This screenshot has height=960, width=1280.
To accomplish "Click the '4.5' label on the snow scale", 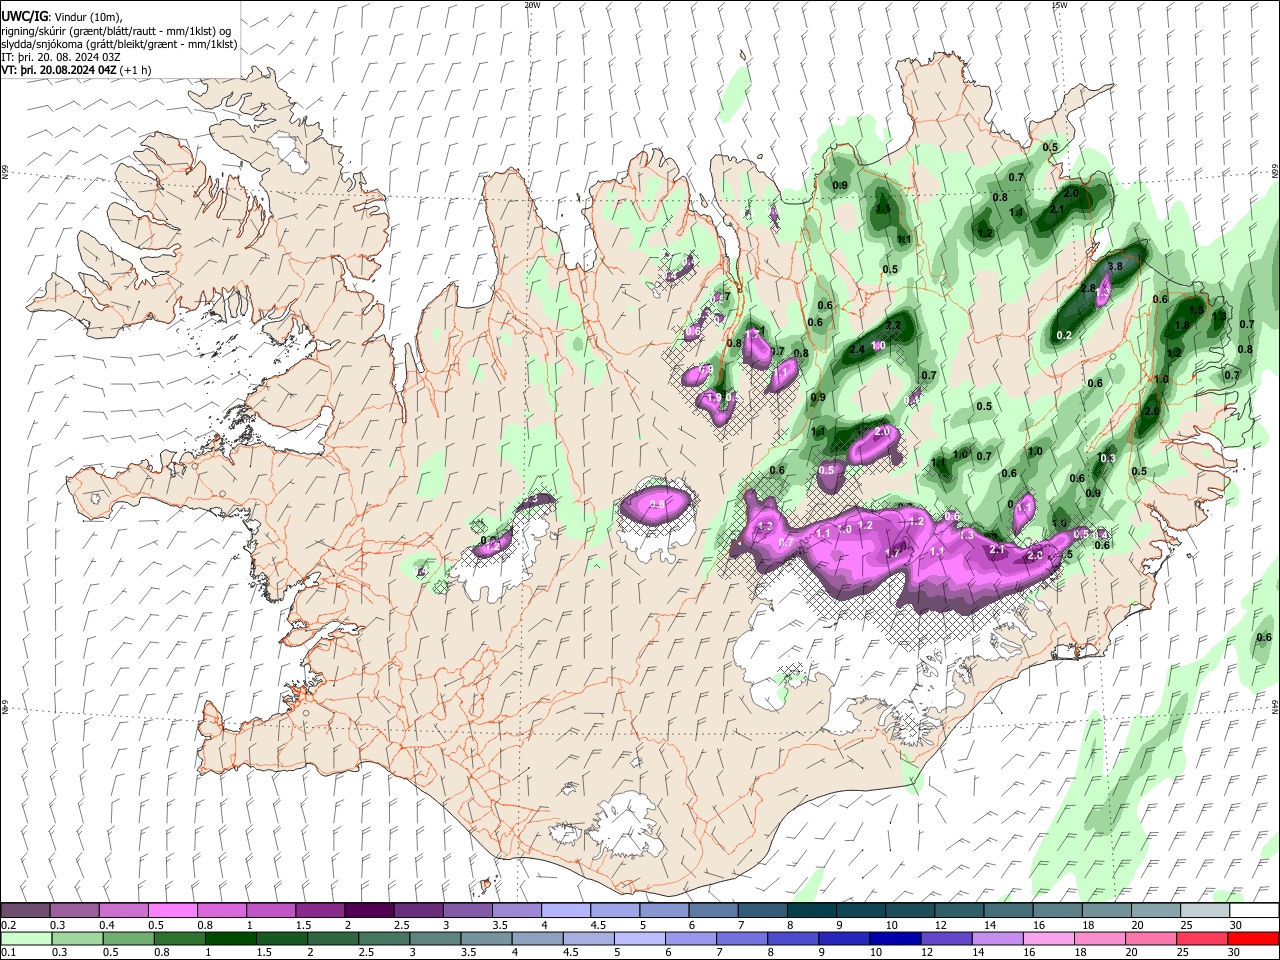I will (598, 925).
